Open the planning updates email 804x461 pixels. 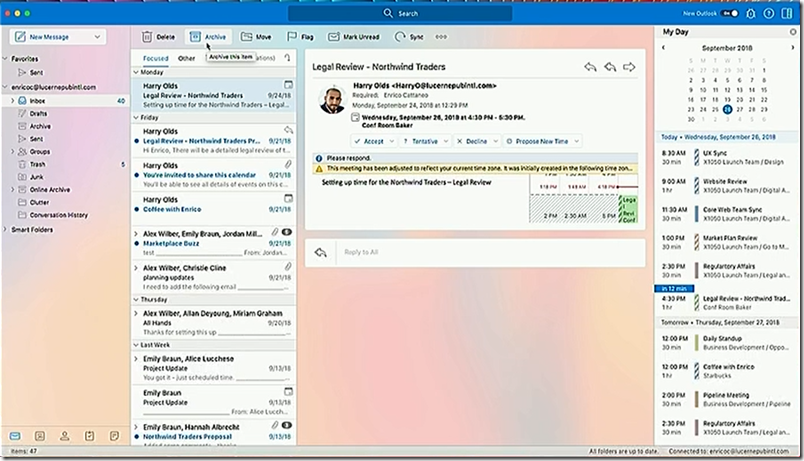click(x=213, y=277)
